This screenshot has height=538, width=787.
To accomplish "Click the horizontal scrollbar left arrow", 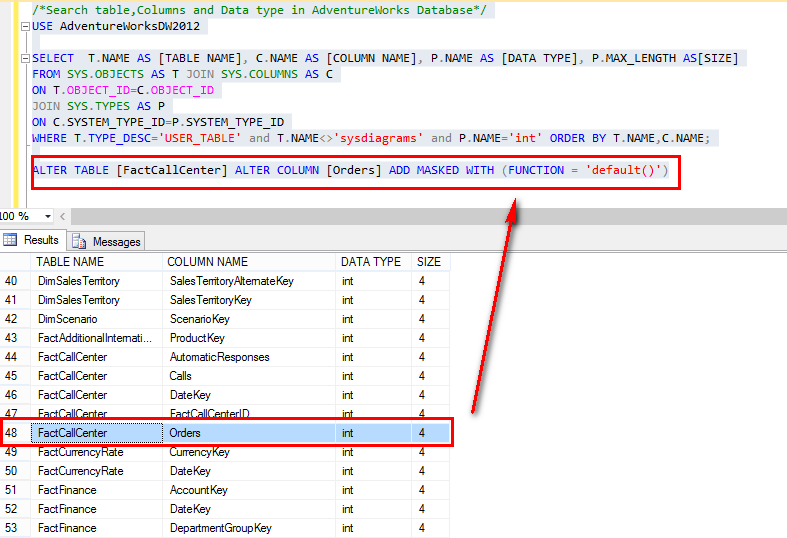I will point(63,216).
